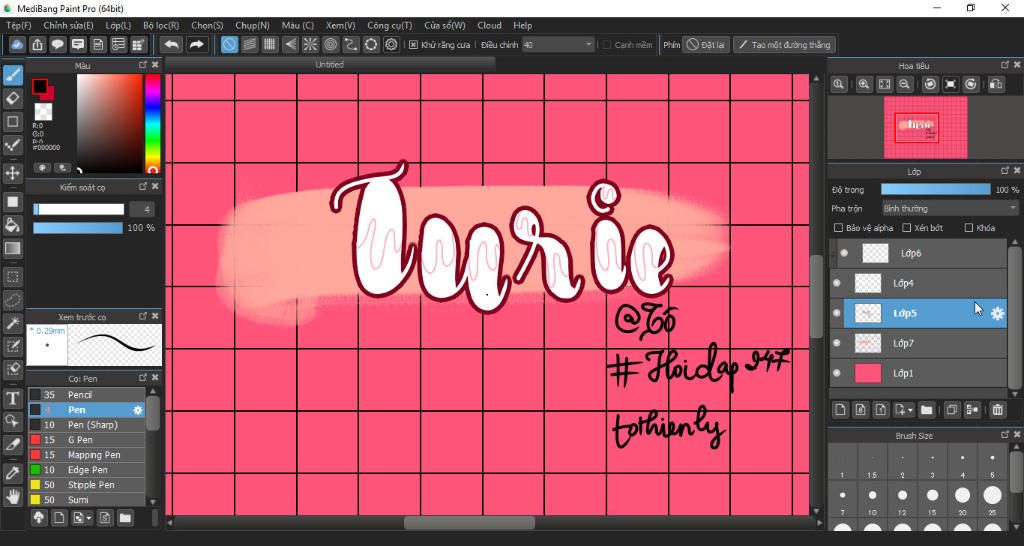Open the add brush dropdown arrow

click(x=89, y=518)
